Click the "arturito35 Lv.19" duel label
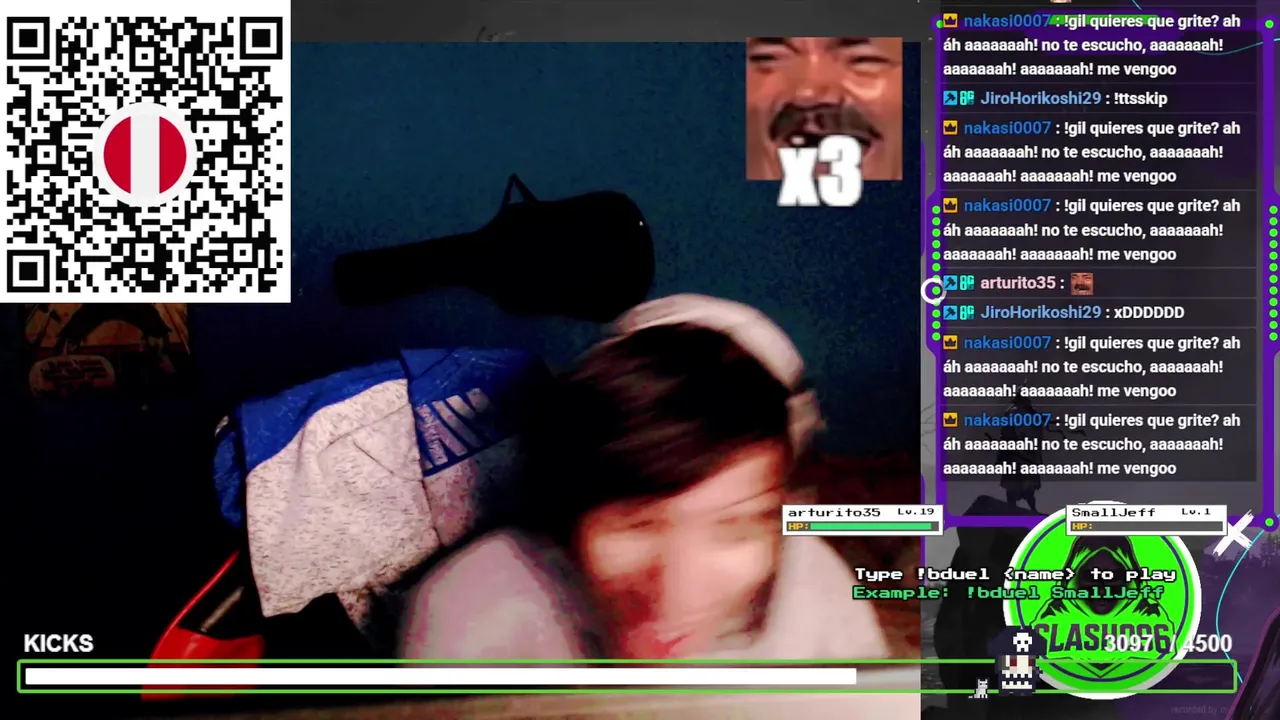1280x720 pixels. 861,512
